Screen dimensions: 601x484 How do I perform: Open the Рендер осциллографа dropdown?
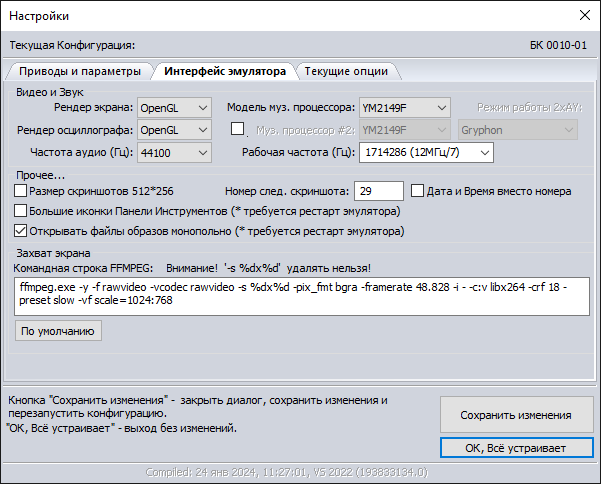tap(174, 130)
